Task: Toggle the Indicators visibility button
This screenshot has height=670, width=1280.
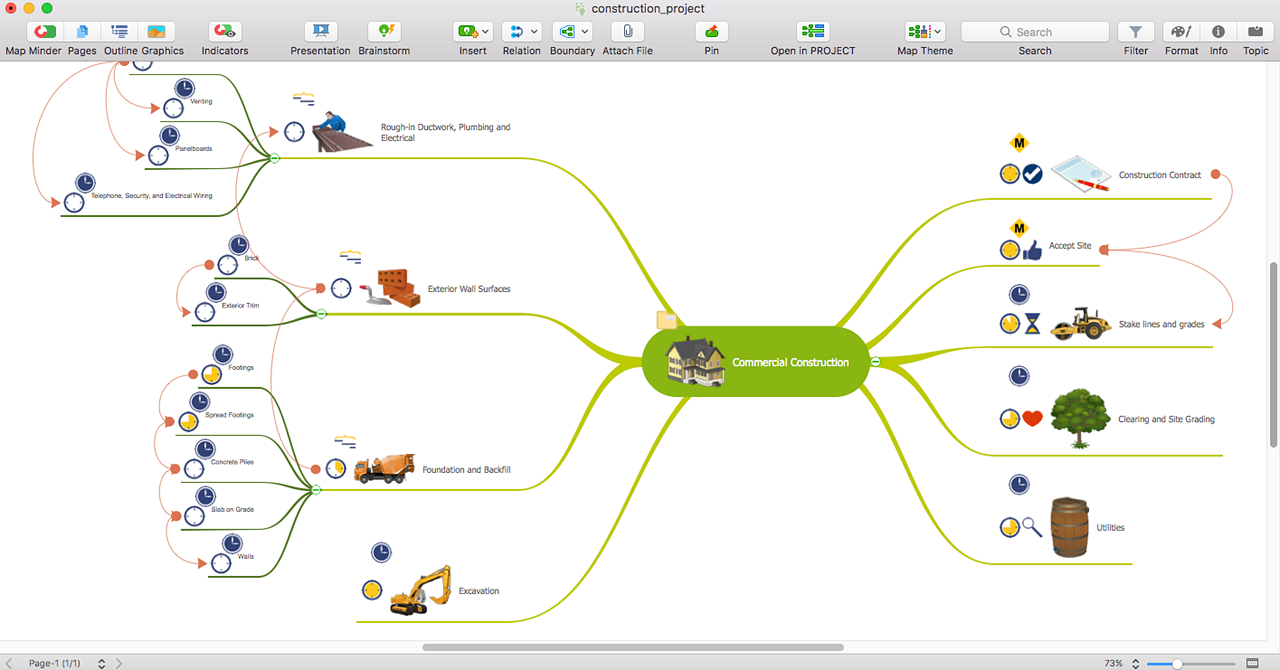Action: tap(225, 32)
